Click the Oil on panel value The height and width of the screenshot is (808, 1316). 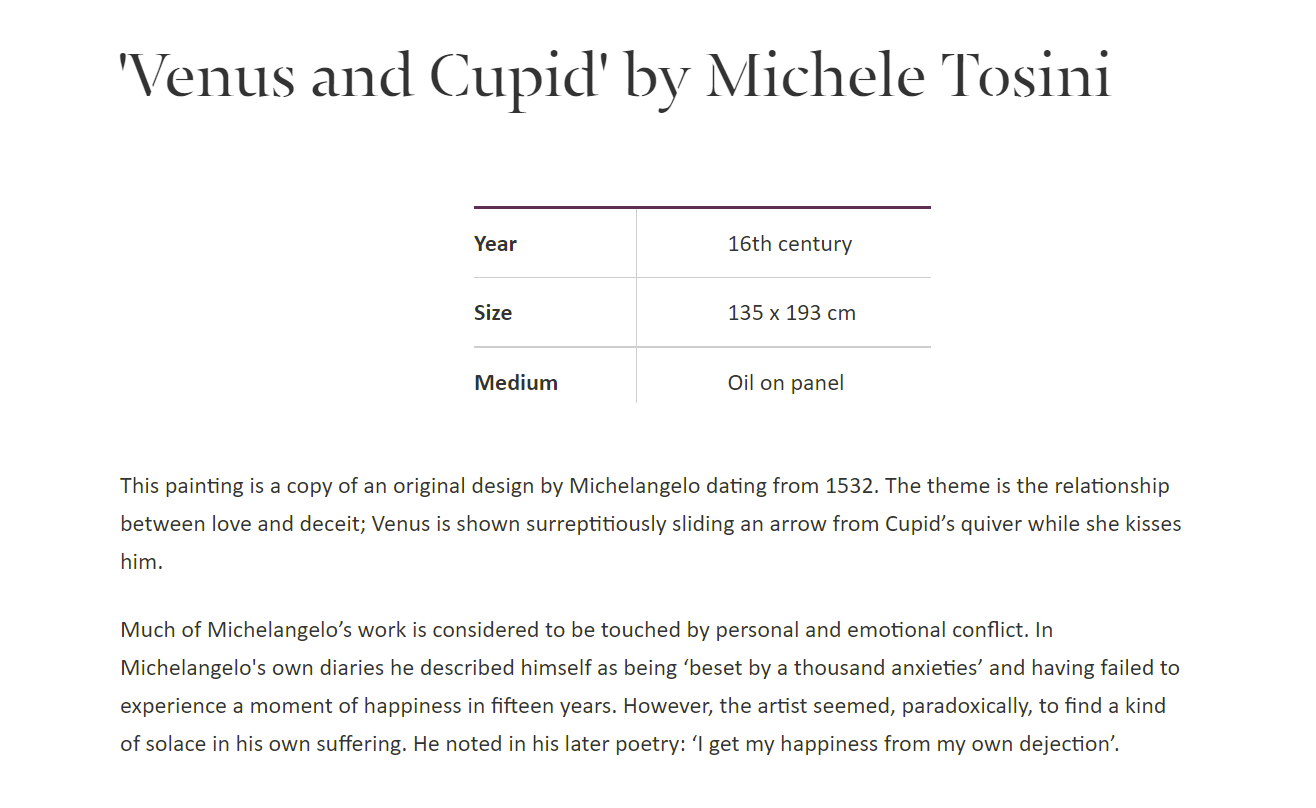[x=786, y=383]
